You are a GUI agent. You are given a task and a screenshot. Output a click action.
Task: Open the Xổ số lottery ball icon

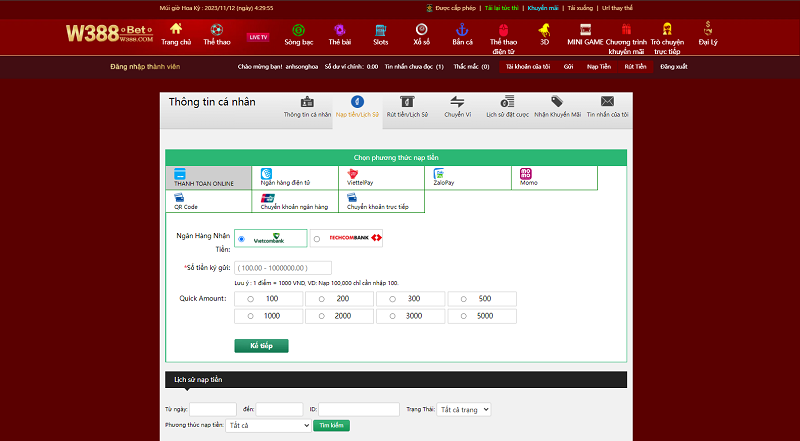tap(421, 29)
